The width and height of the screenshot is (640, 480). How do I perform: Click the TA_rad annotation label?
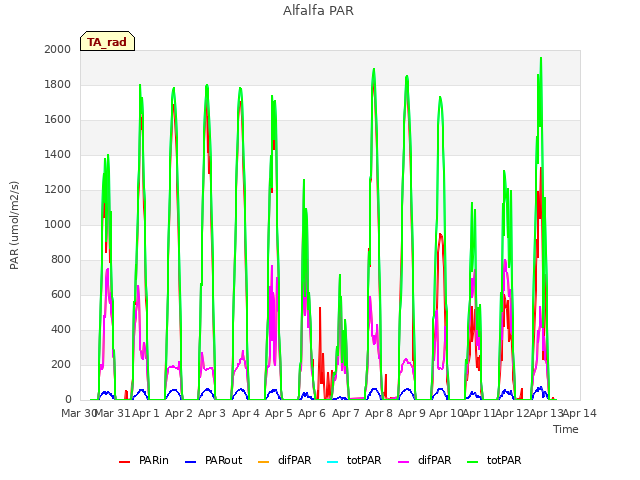point(107,41)
